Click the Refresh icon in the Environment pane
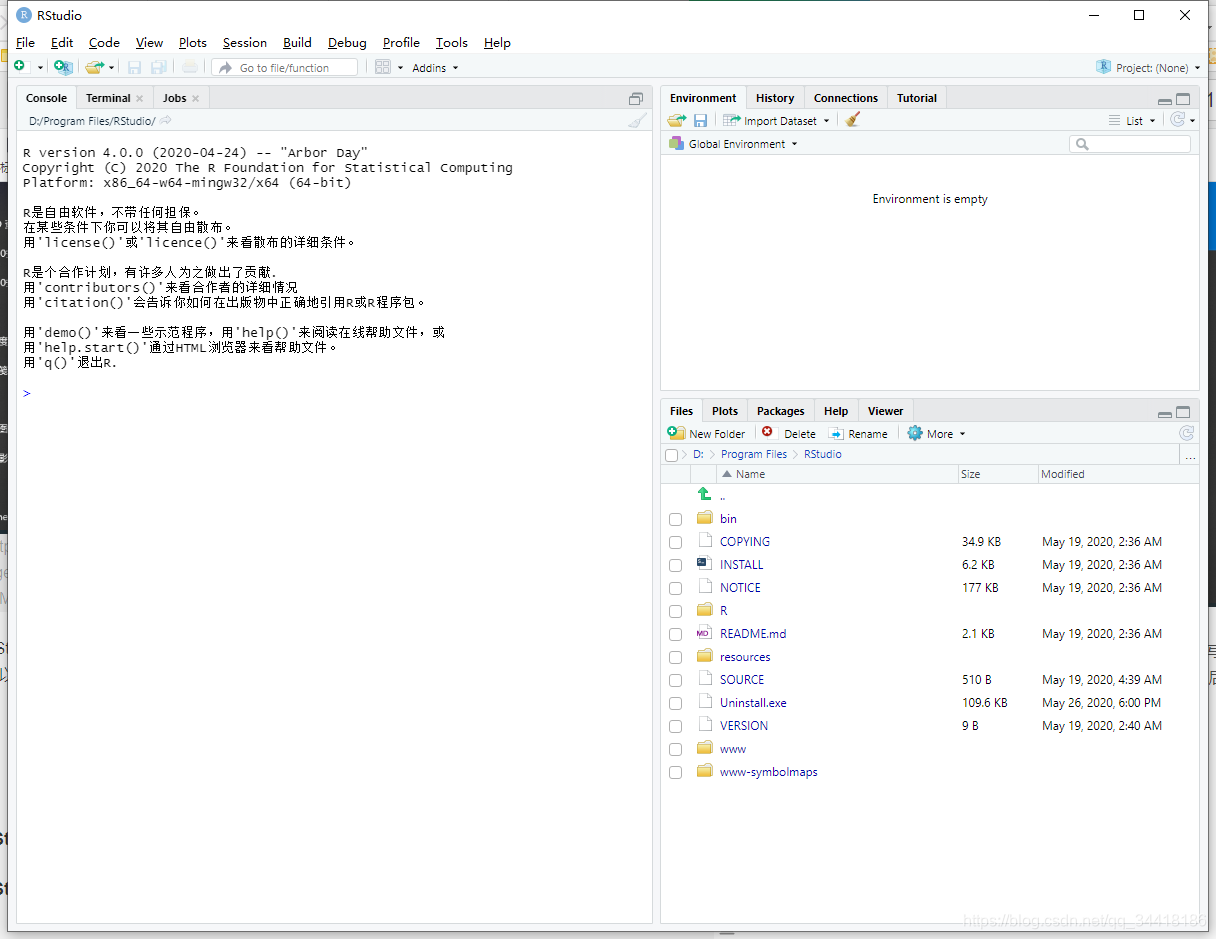1216x939 pixels. tap(1178, 120)
